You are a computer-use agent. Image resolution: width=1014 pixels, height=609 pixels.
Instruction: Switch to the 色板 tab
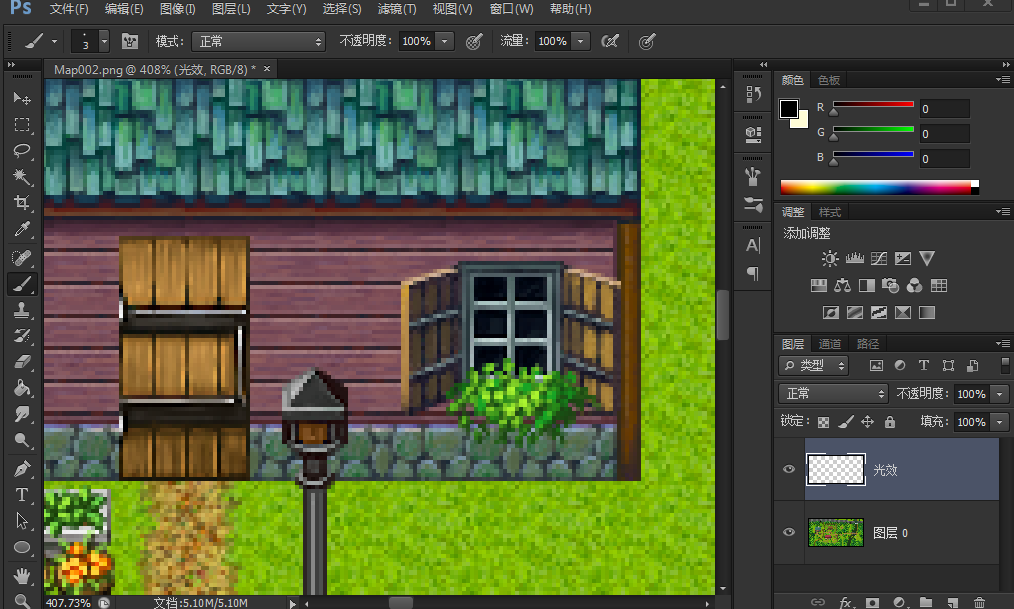pos(829,80)
